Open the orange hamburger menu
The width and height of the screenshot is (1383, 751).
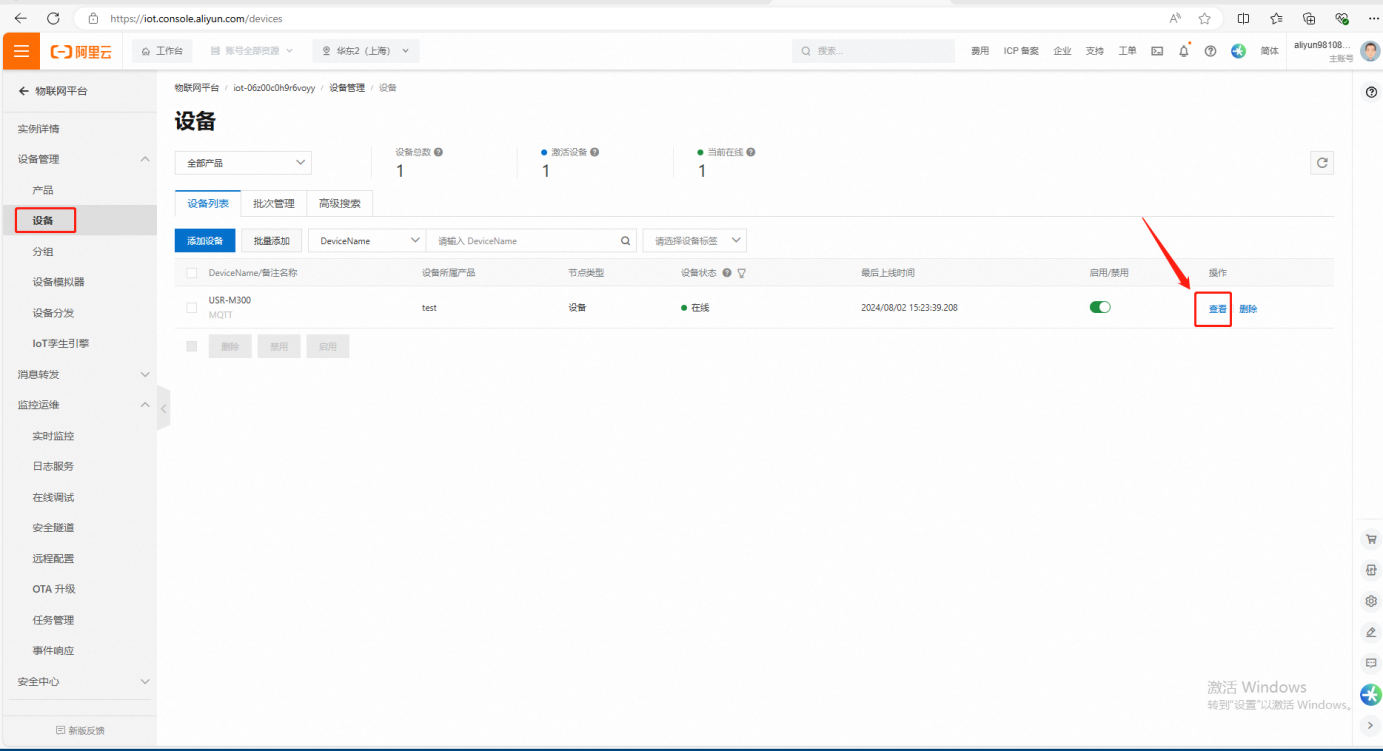(x=21, y=51)
